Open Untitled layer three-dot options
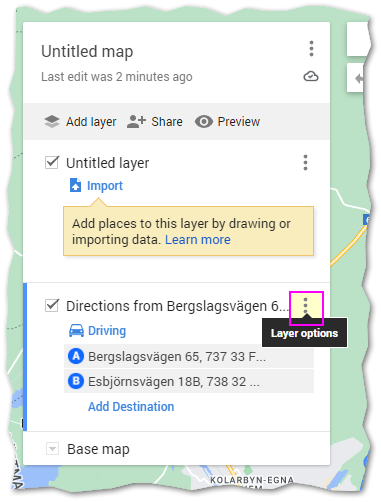Viewport: 381px width, 502px height. [x=305, y=163]
